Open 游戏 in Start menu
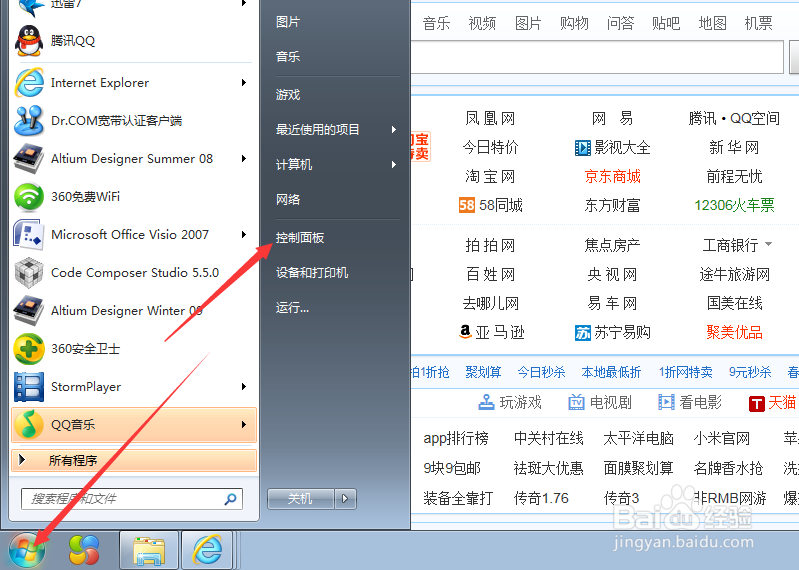 click(288, 95)
